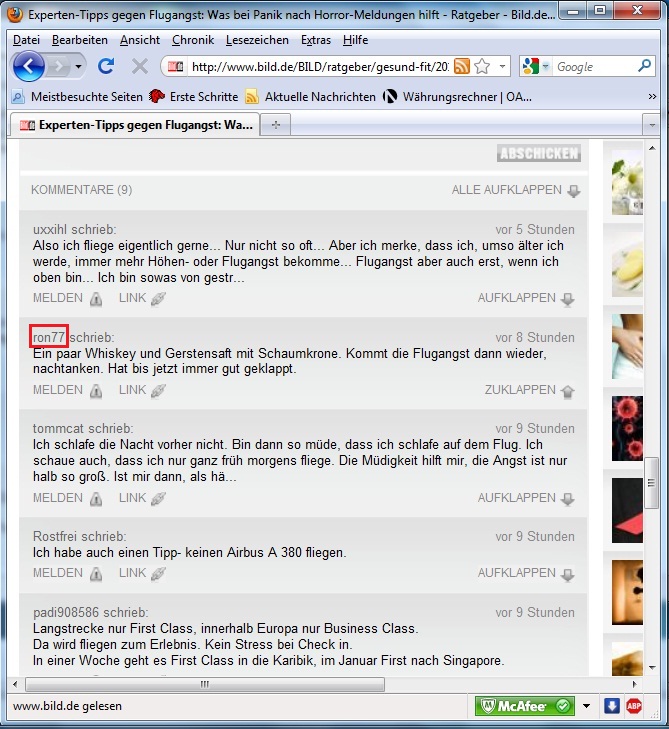Open the Chronik menu

click(192, 40)
